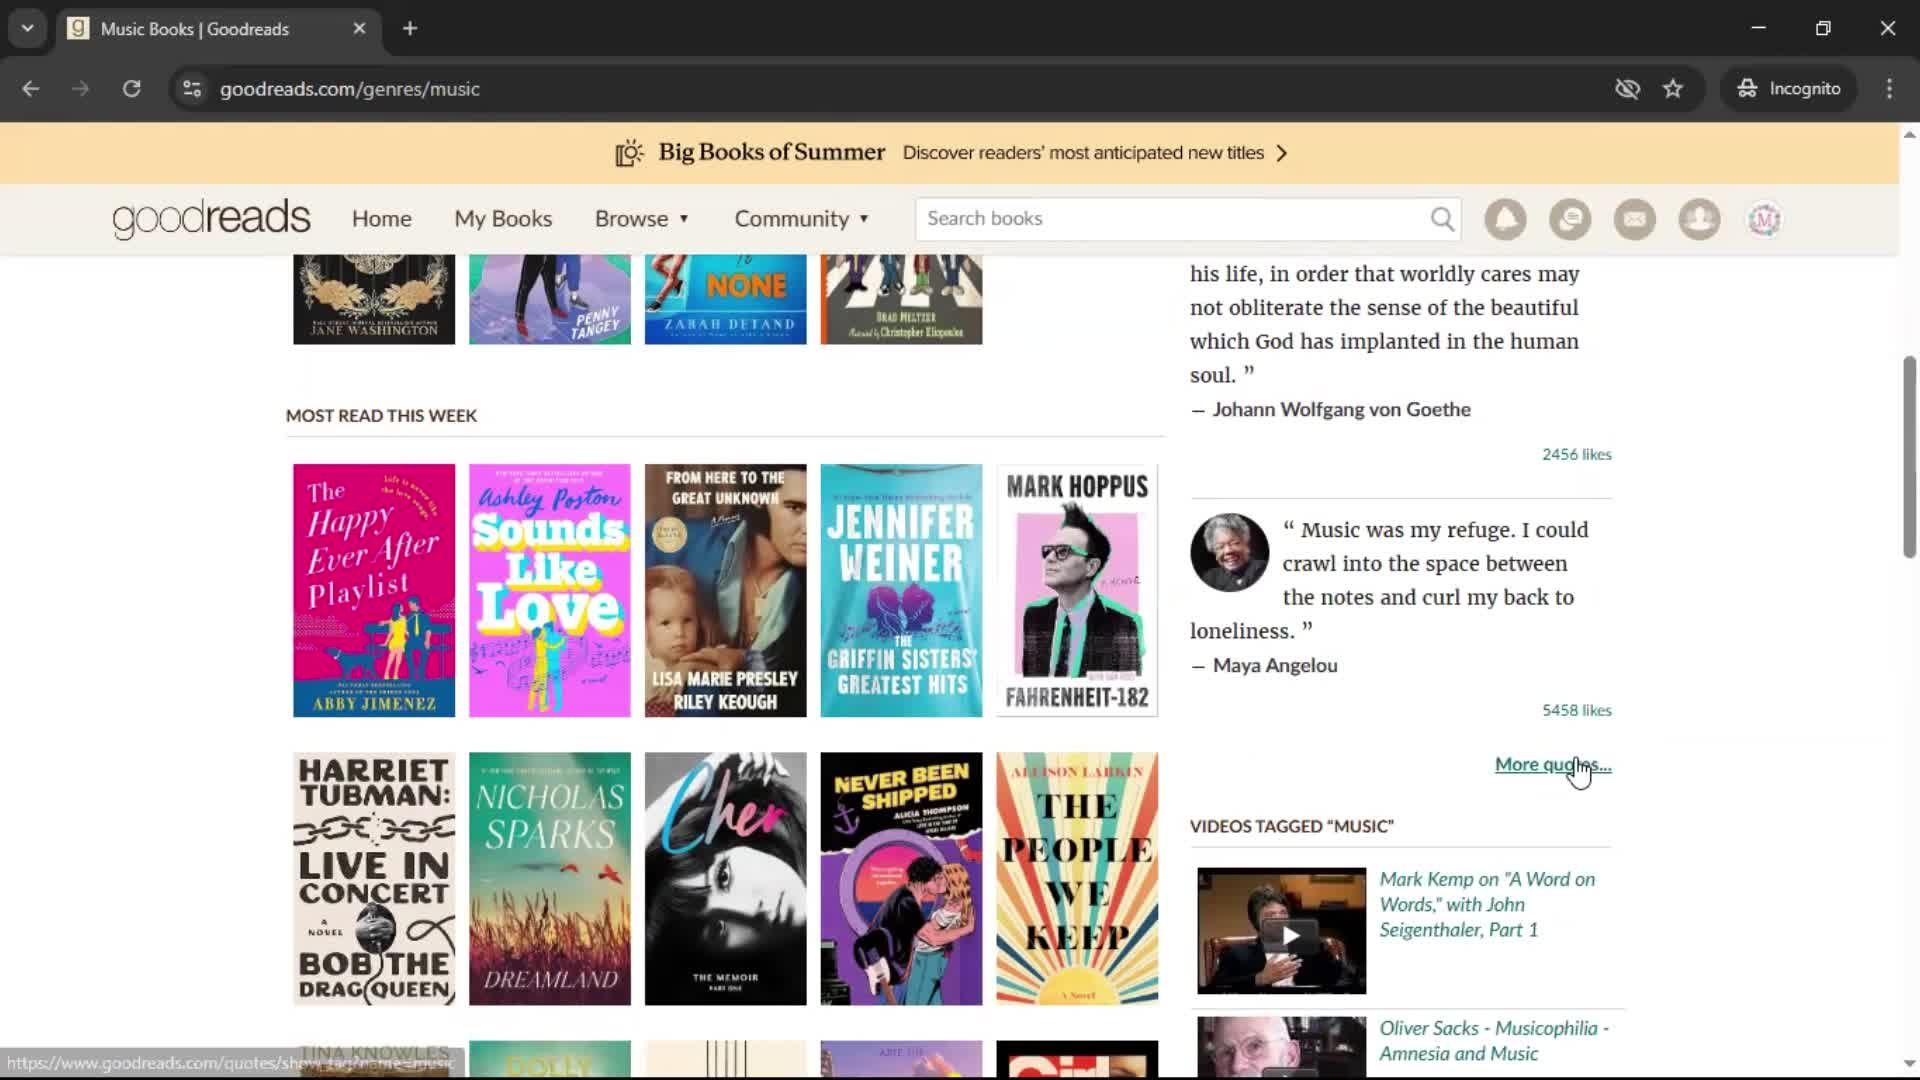Screen dimensions: 1920x1080
Task: Open the profile avatar menu
Action: [x=1764, y=219]
